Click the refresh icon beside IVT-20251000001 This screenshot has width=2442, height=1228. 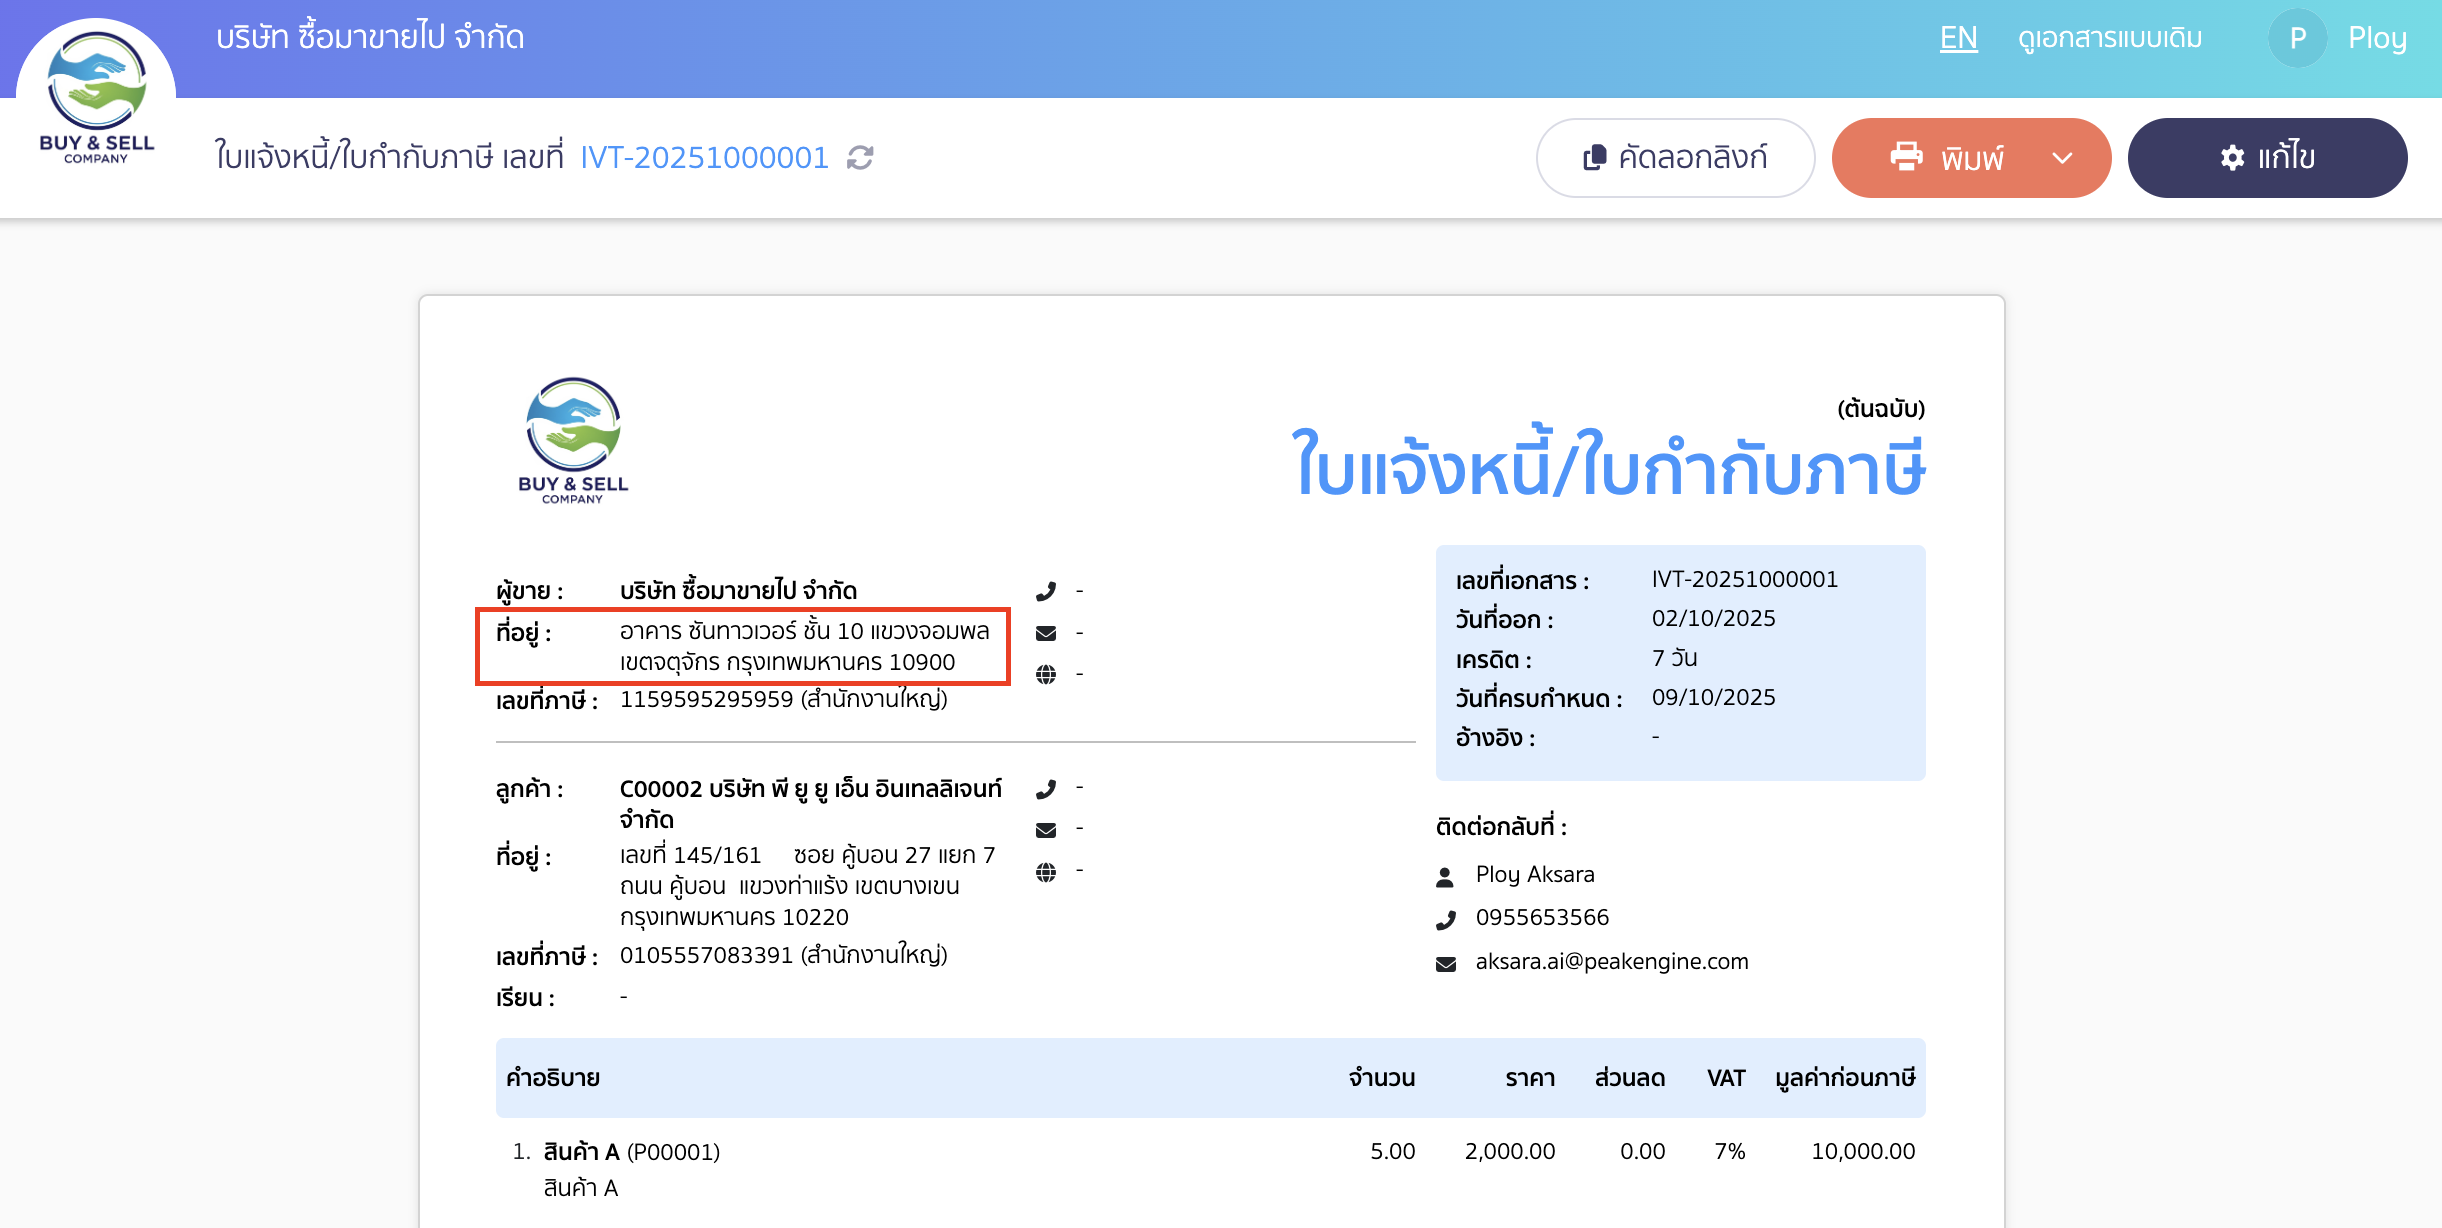[861, 158]
